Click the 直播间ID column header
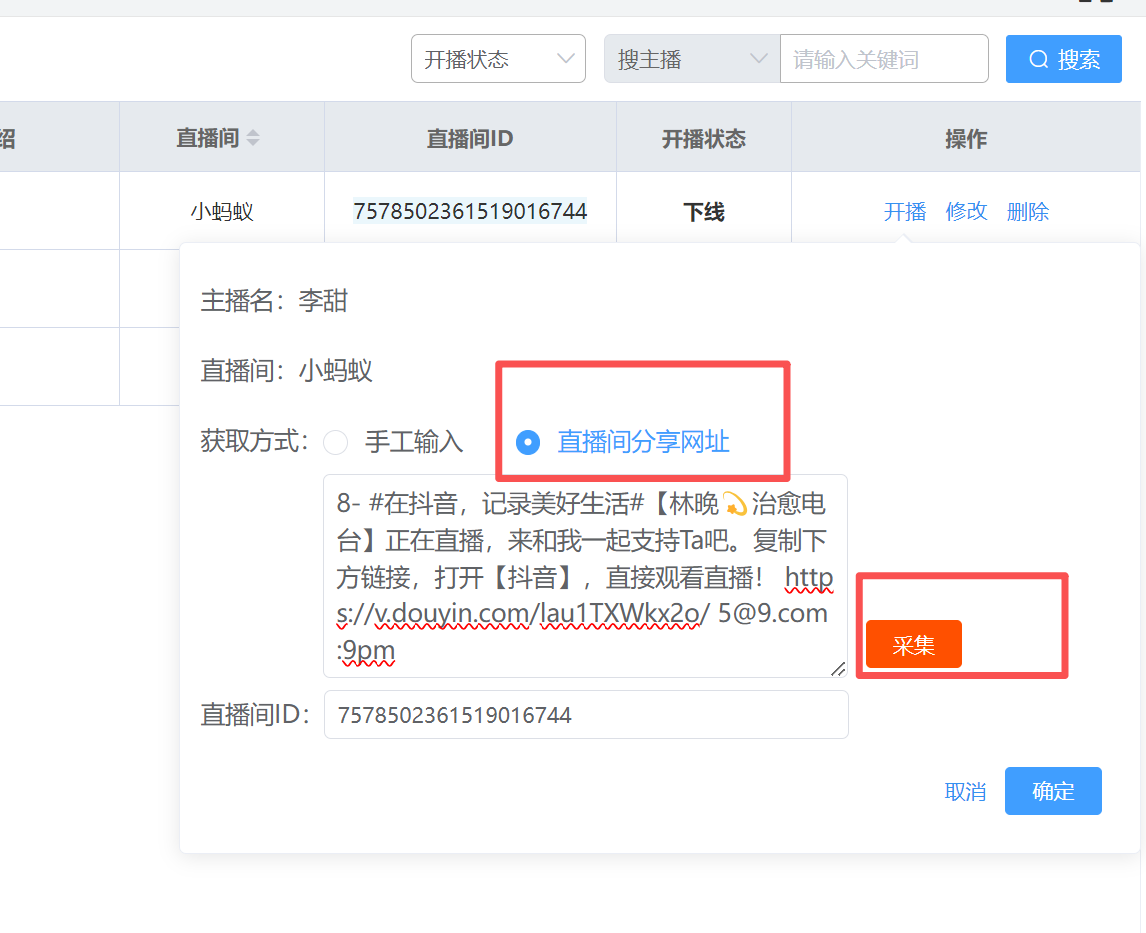 469,139
